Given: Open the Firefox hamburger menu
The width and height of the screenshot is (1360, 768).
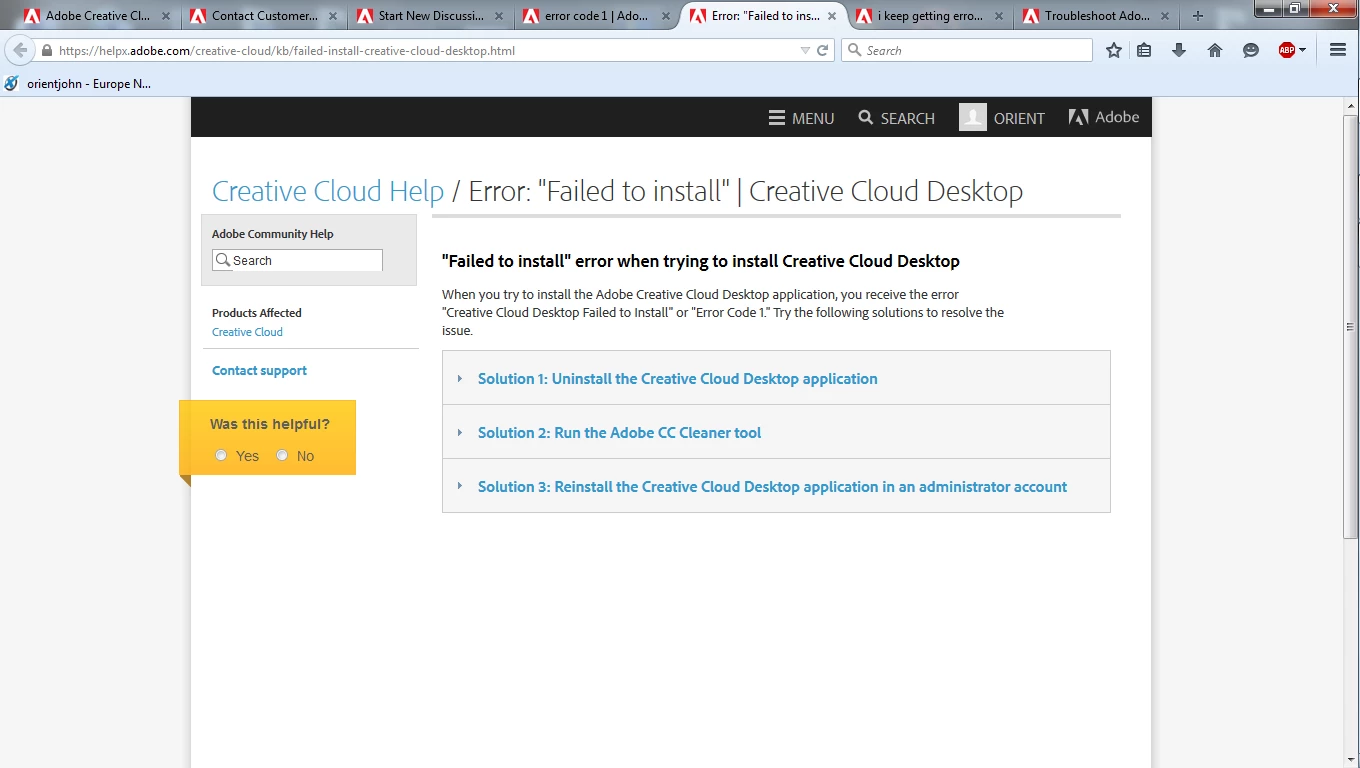Looking at the screenshot, I should pyautogui.click(x=1338, y=50).
